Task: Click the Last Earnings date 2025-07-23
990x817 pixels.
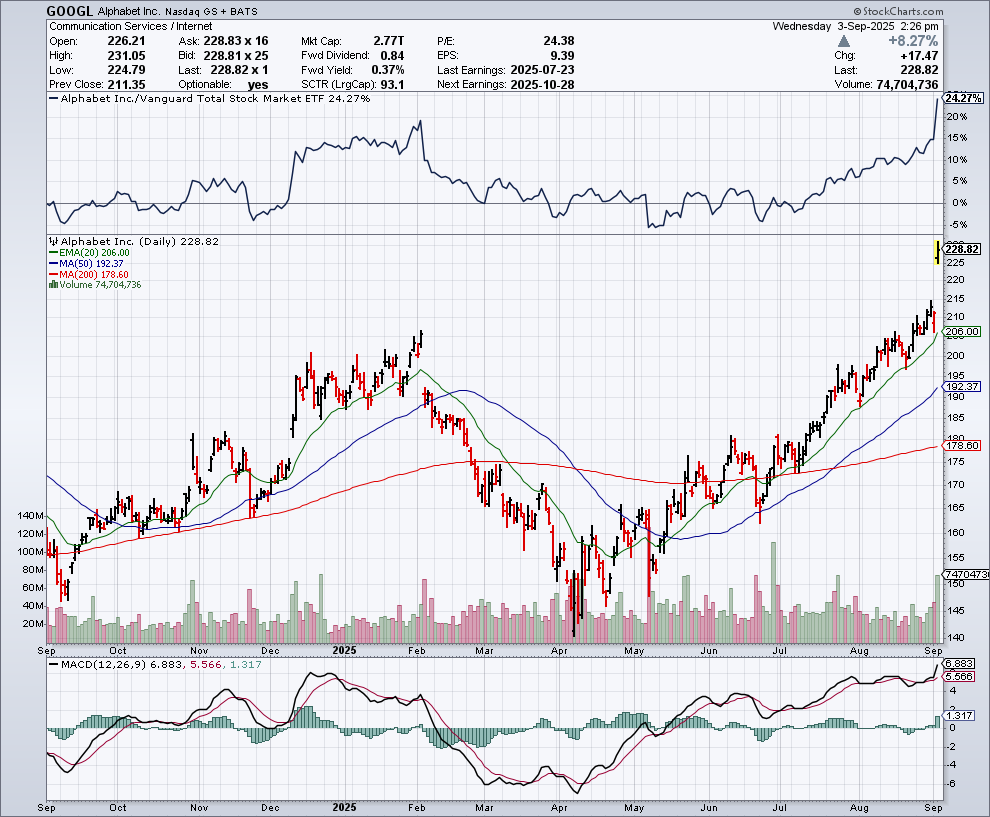Action: point(542,70)
